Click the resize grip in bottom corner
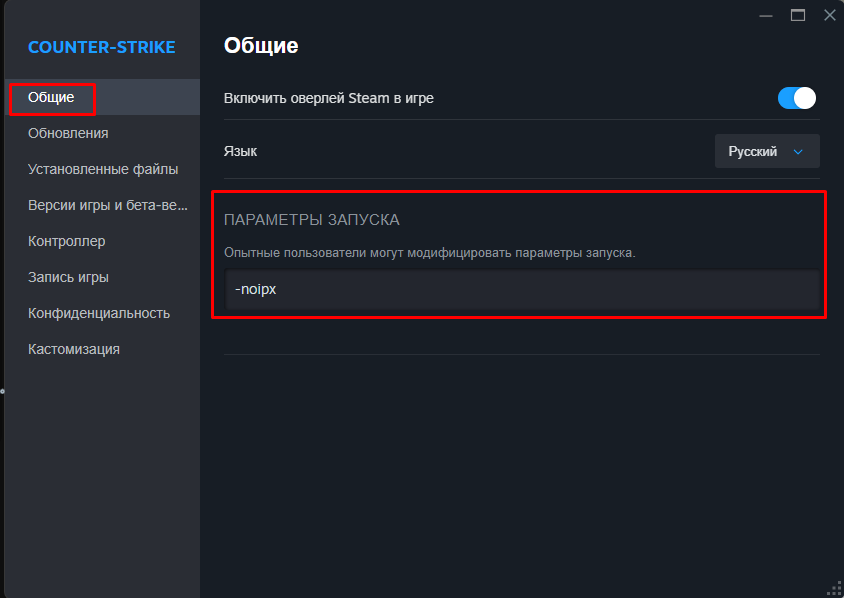Image resolution: width=844 pixels, height=598 pixels. tap(835, 589)
